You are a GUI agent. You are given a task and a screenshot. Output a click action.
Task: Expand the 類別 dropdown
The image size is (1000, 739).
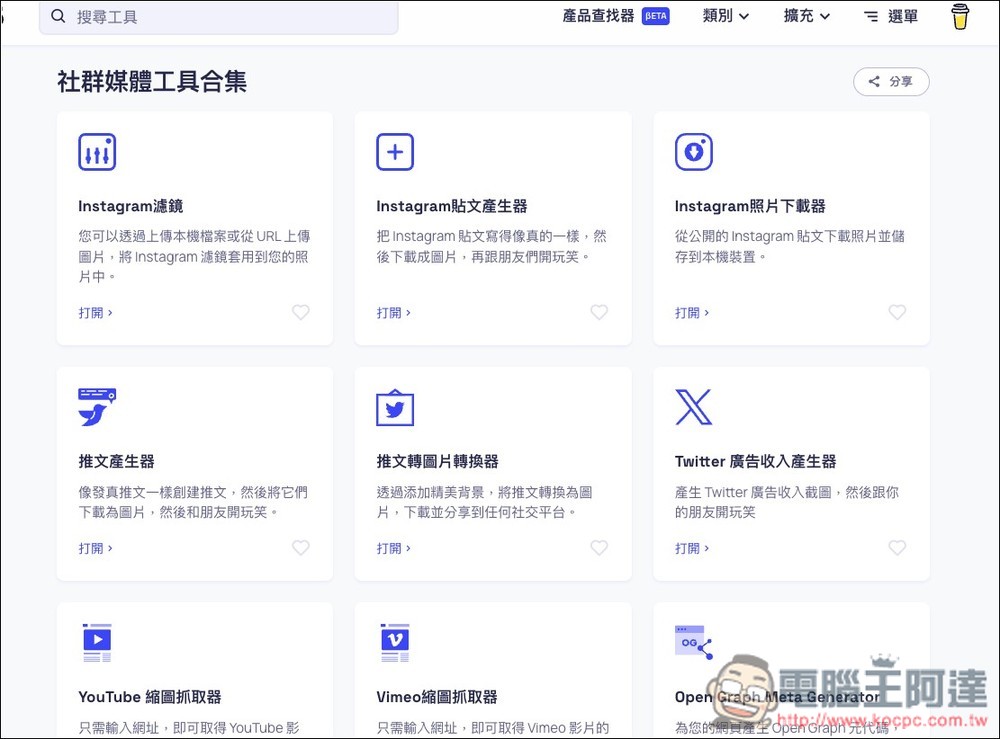pyautogui.click(x=726, y=17)
